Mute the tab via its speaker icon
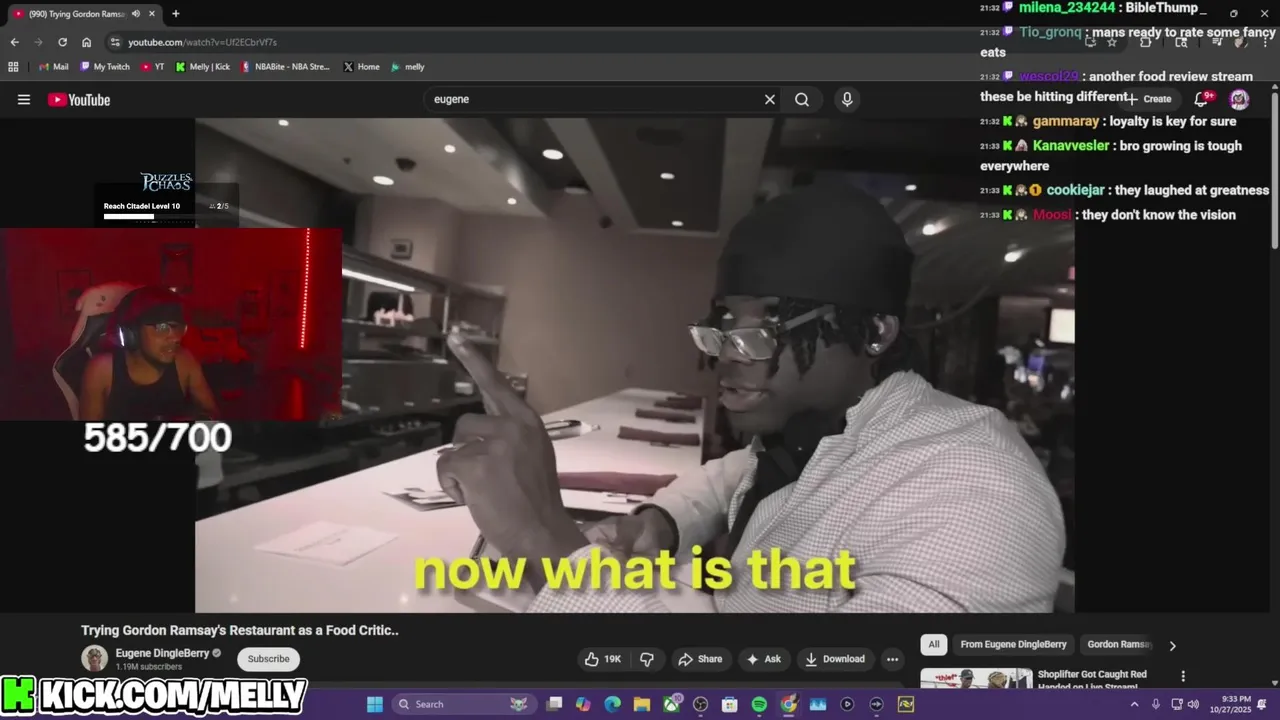Image resolution: width=1280 pixels, height=720 pixels. (x=135, y=14)
